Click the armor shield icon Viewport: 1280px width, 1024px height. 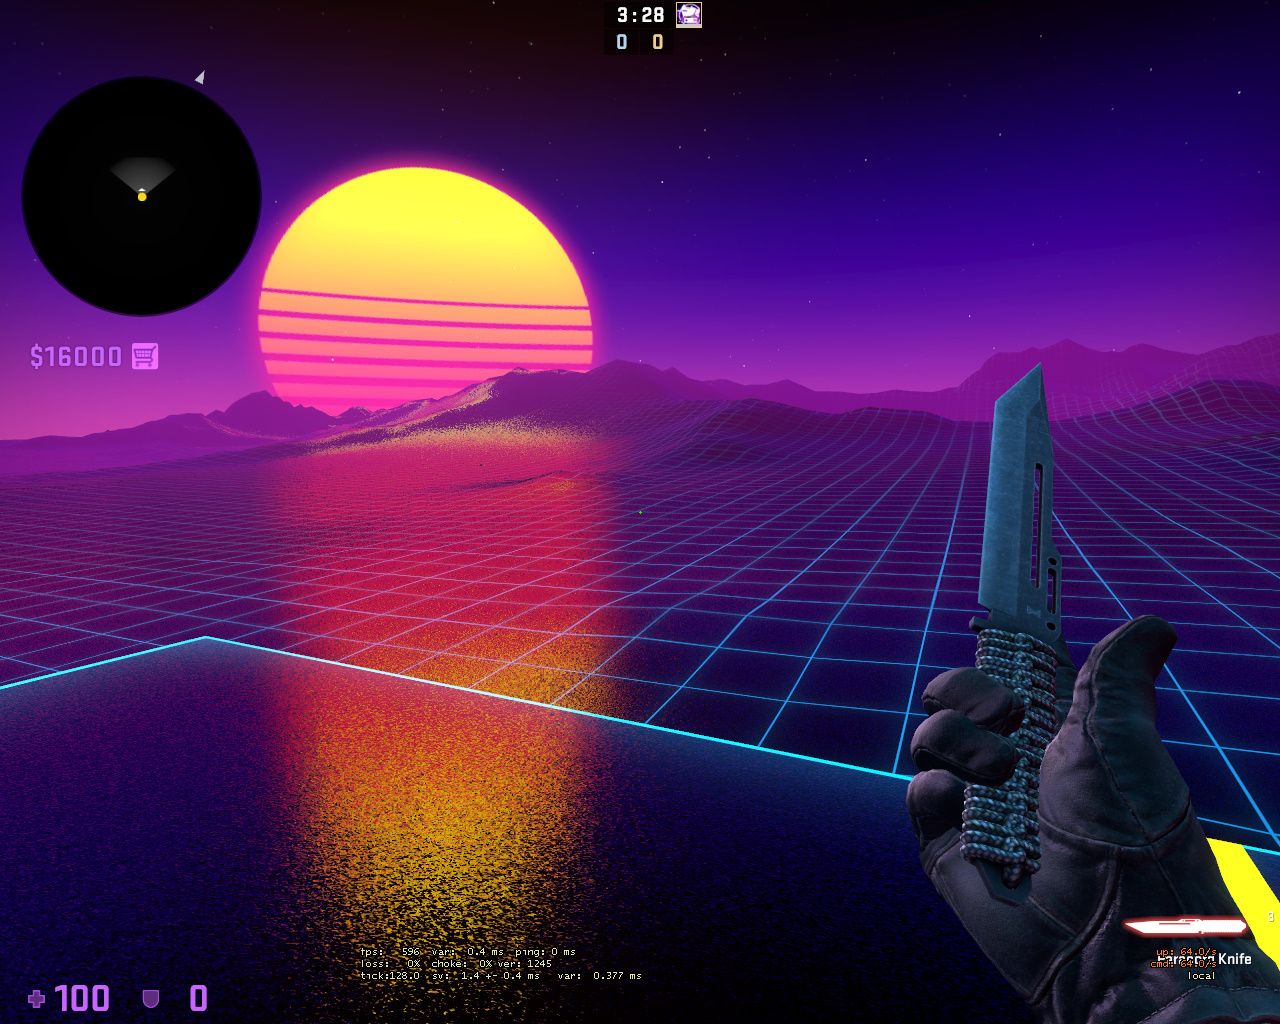(x=151, y=998)
